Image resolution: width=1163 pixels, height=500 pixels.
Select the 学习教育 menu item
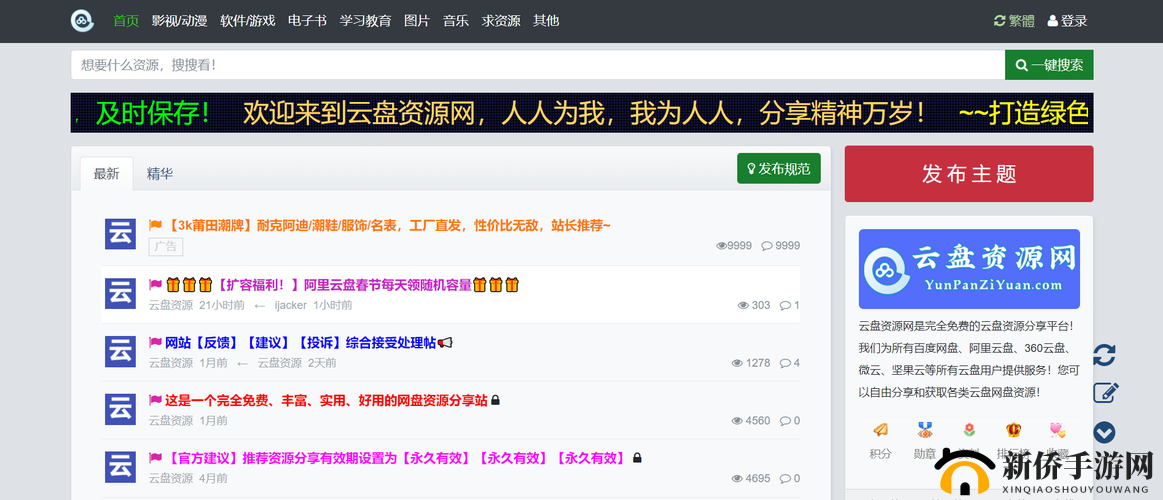[x=366, y=21]
